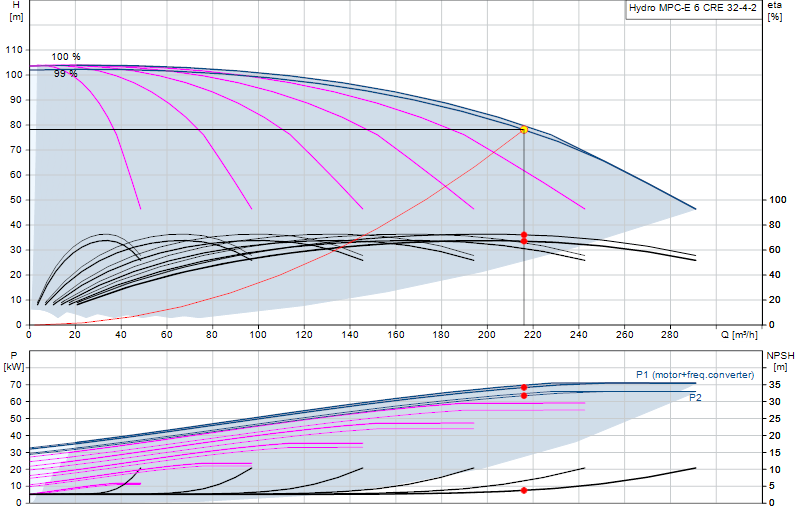Click the 'P1 (motor+freq.converter)' curve label

pyautogui.click(x=695, y=375)
